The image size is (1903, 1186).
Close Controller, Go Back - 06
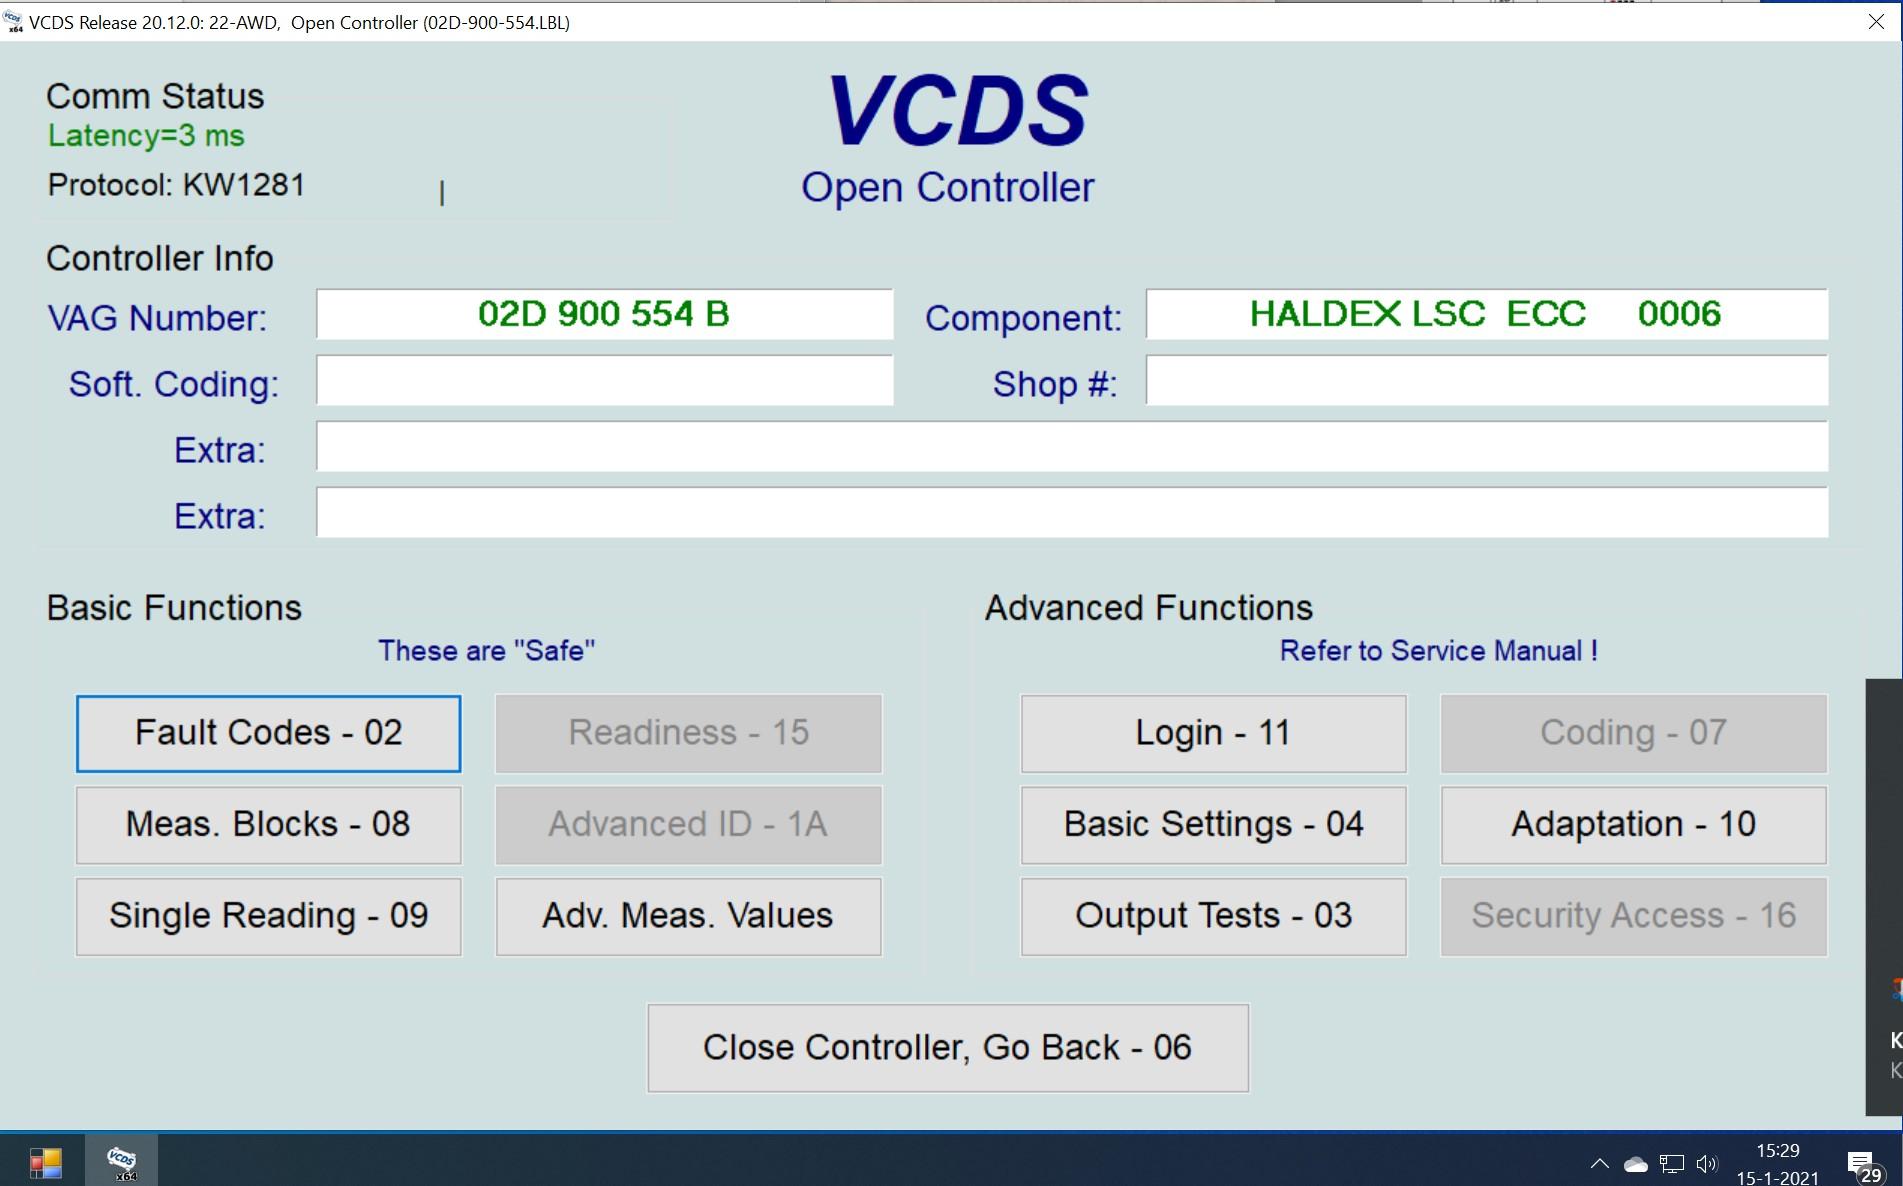pyautogui.click(x=948, y=1048)
